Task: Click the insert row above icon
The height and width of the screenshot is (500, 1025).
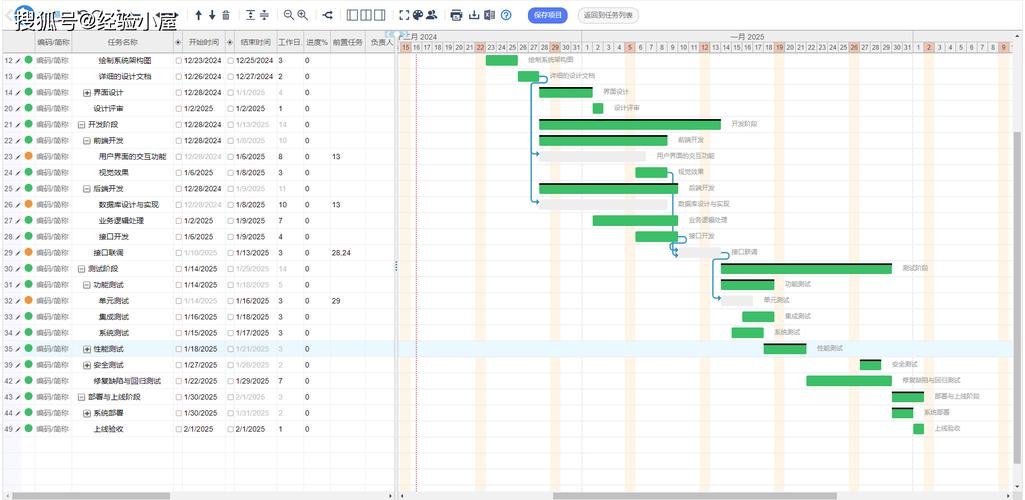Action: (250, 15)
